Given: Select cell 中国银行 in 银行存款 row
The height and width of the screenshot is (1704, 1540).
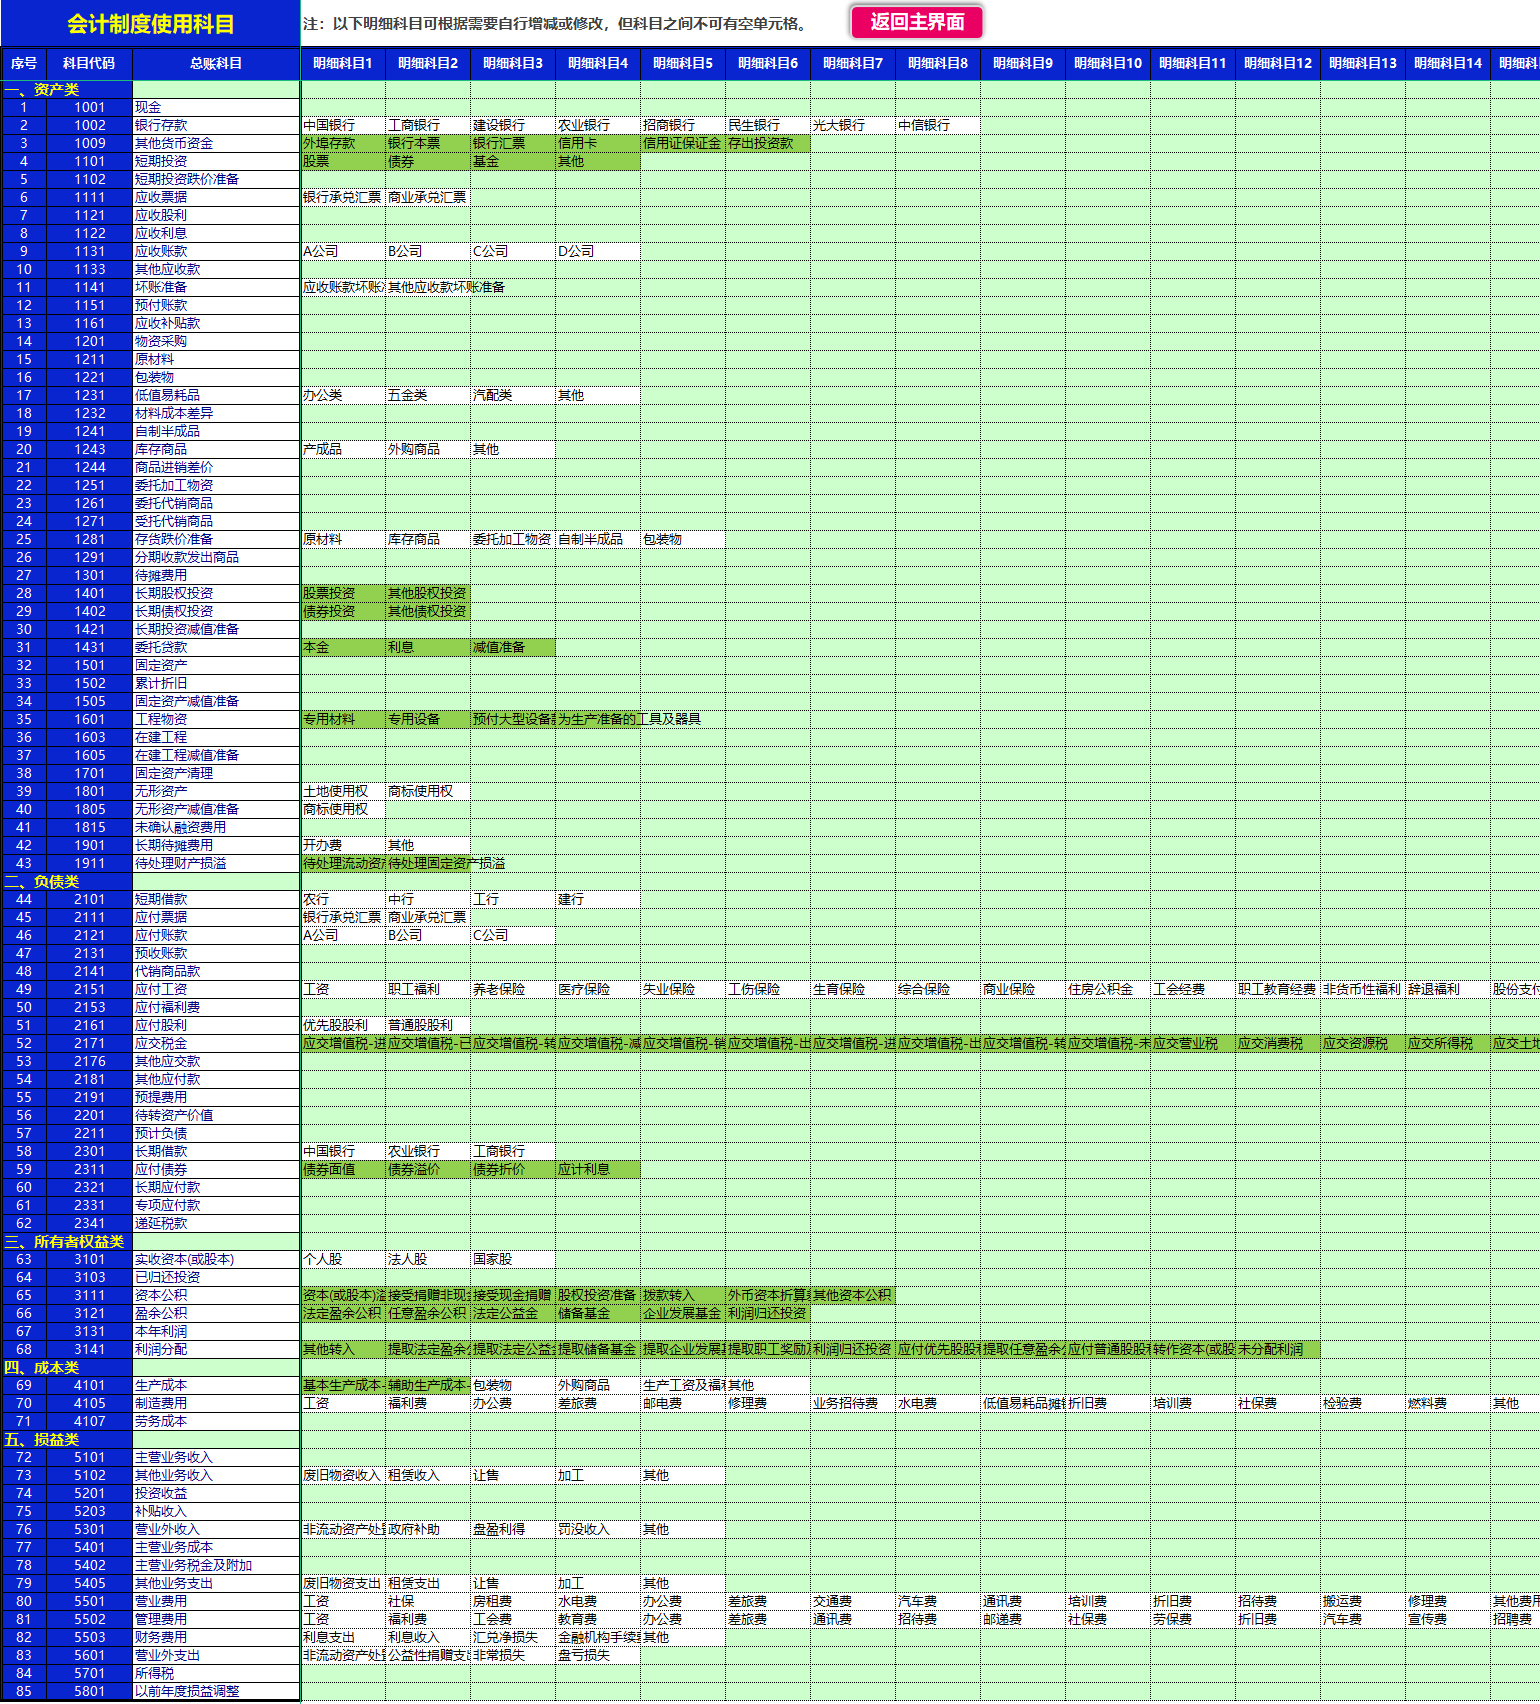Looking at the screenshot, I should pos(343,125).
